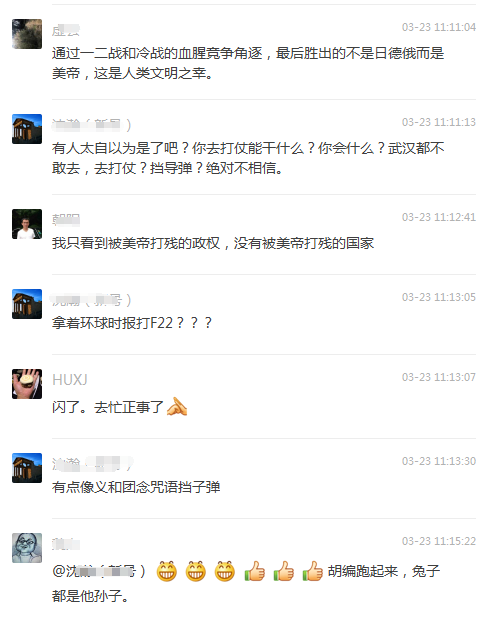The height and width of the screenshot is (619, 487).
Task: Click the blurred username above 美帝打残 comment
Action: (x=66, y=220)
